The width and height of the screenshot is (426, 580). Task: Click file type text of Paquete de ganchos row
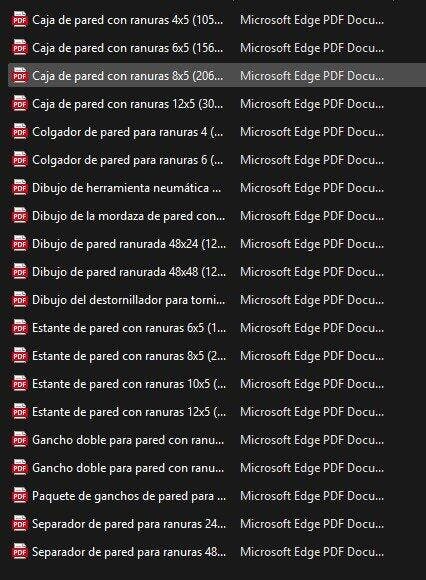[x=312, y=496]
